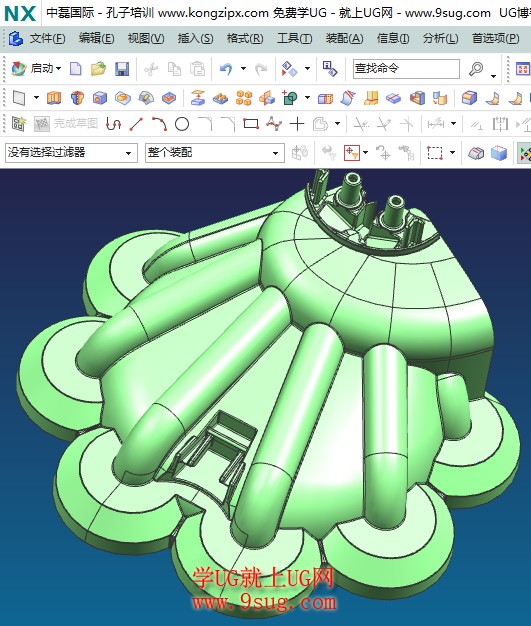Image resolution: width=531 pixels, height=626 pixels.
Task: Open the 整个装配 selection scope dropdown
Action: coord(215,153)
